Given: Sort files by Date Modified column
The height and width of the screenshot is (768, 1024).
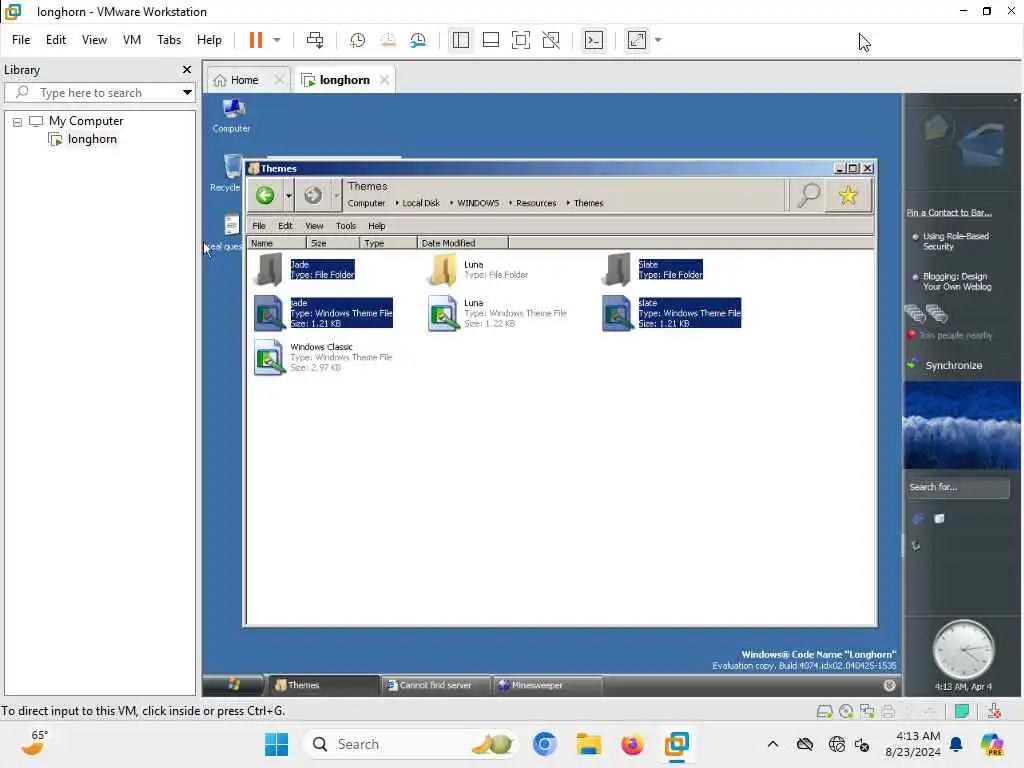Looking at the screenshot, I should tap(462, 243).
